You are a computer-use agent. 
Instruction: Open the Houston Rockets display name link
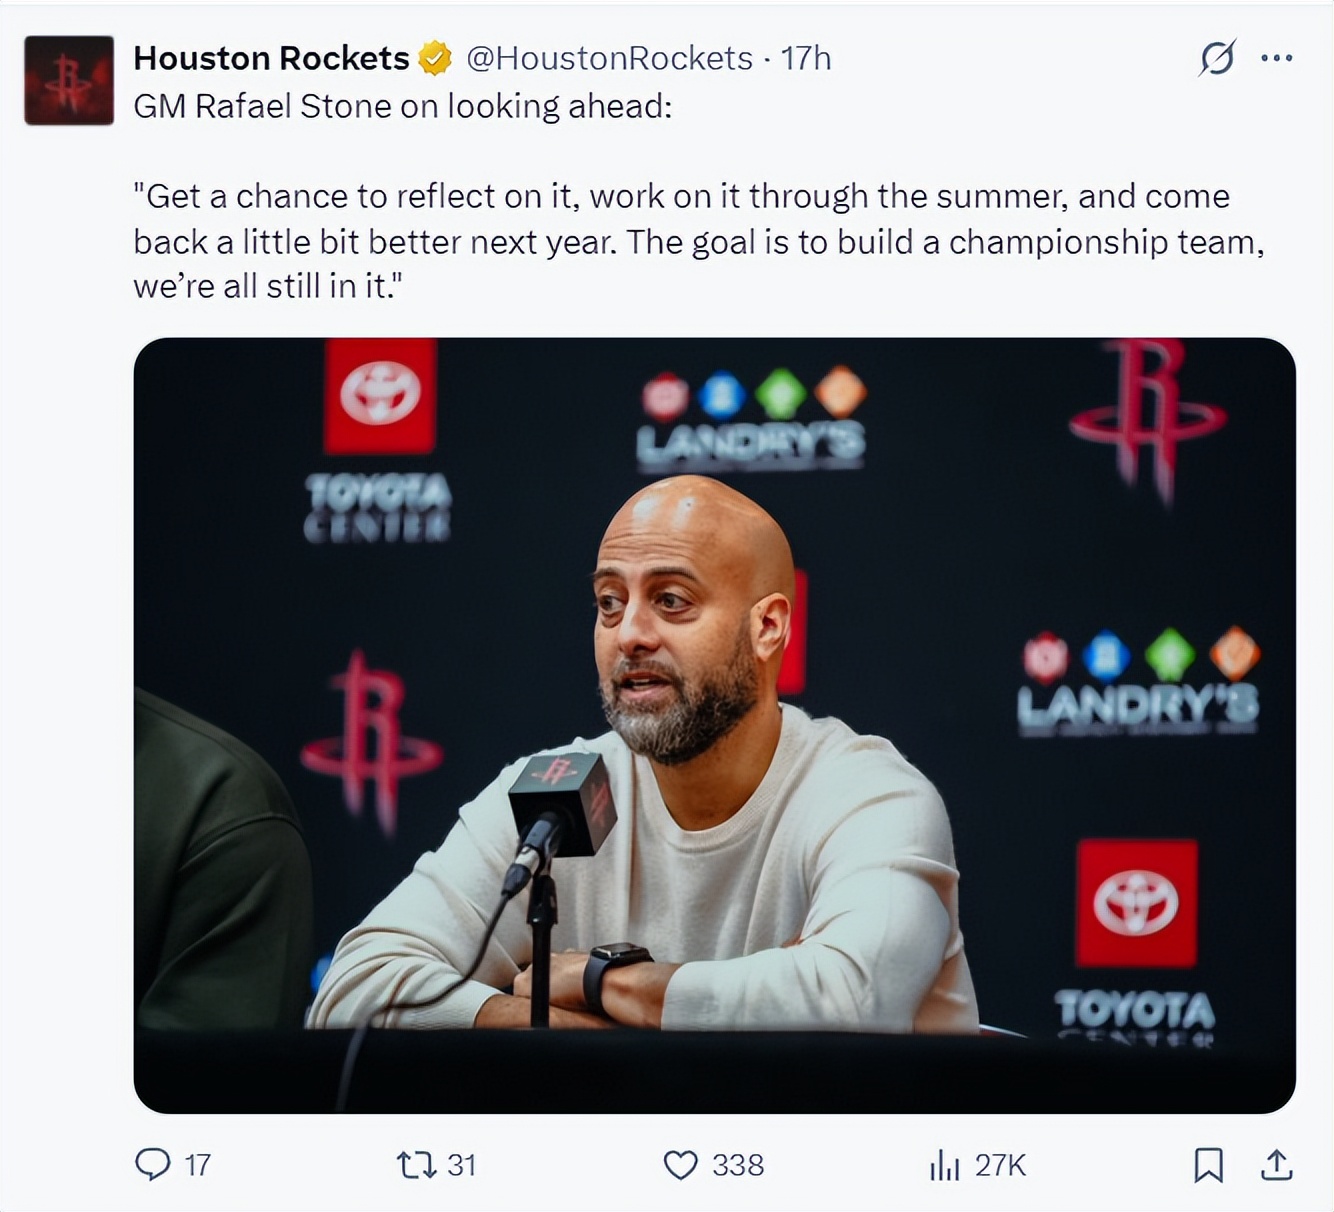[271, 58]
